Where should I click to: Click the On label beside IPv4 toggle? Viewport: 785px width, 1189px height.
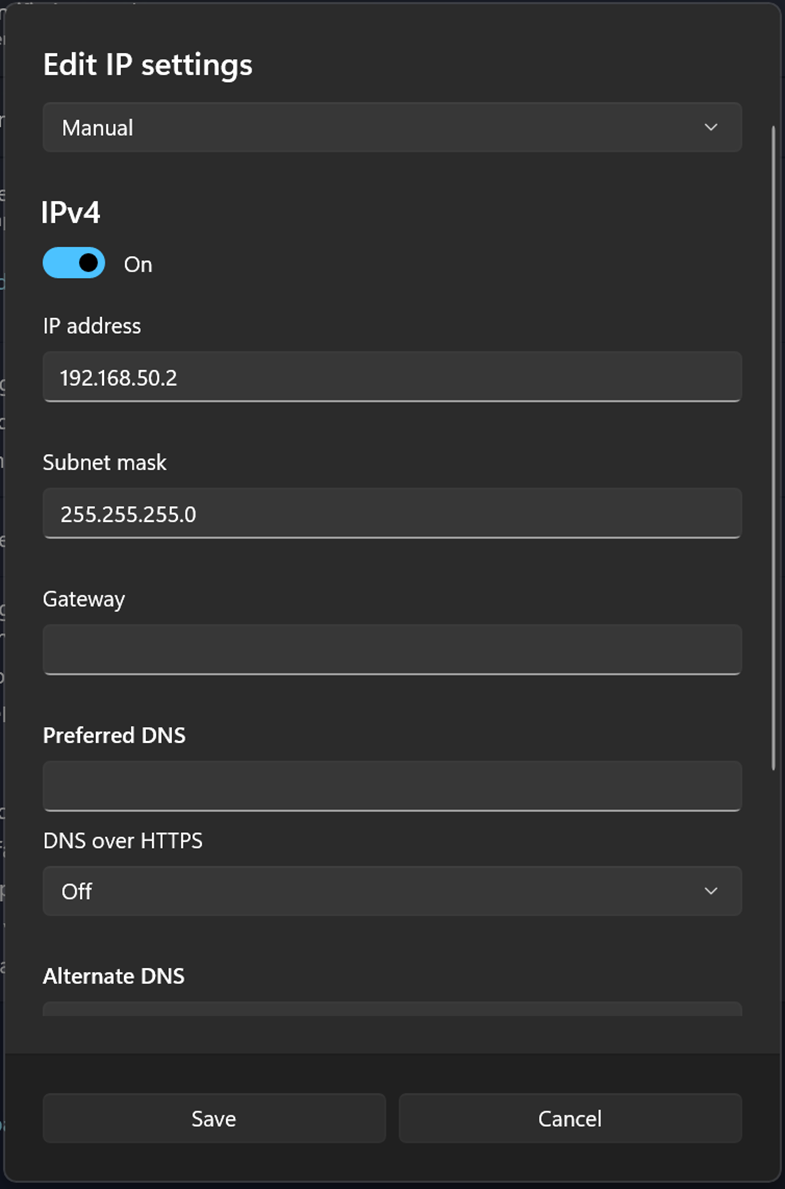click(138, 265)
